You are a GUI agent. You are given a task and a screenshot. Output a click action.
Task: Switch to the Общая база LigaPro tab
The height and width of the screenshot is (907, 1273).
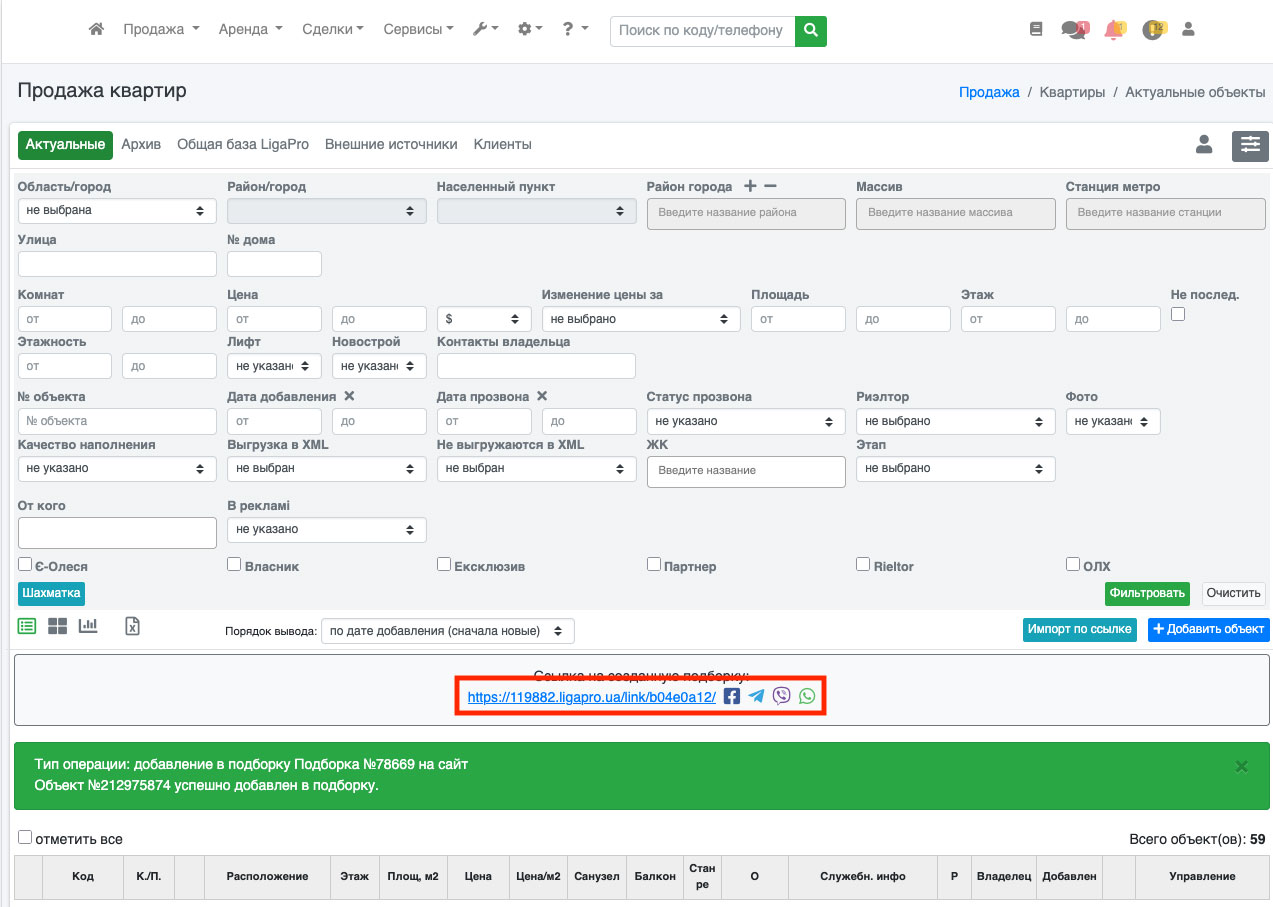pyautogui.click(x=243, y=145)
